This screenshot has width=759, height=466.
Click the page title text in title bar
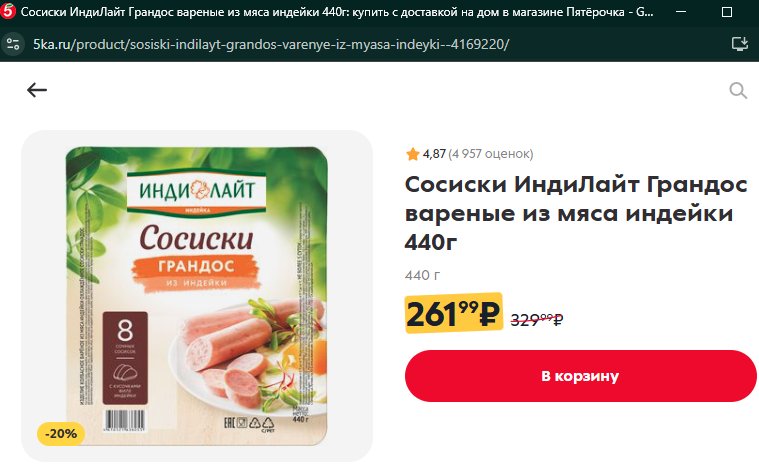337,12
